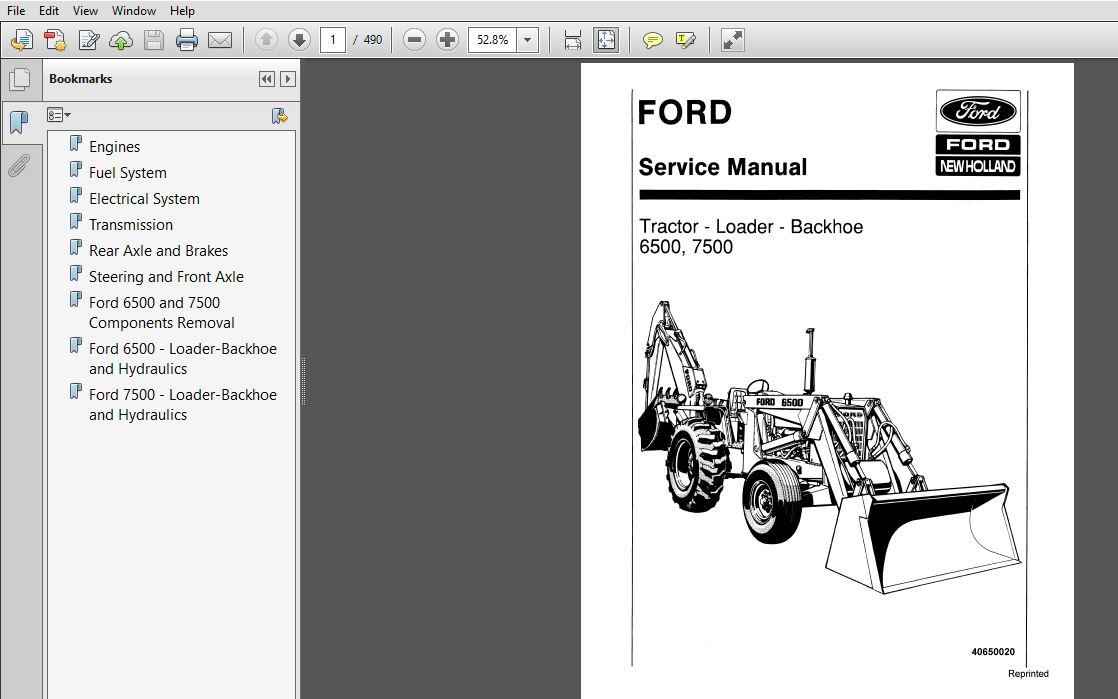Open the Fuel System bookmark
The width and height of the screenshot is (1118, 699).
coord(128,173)
